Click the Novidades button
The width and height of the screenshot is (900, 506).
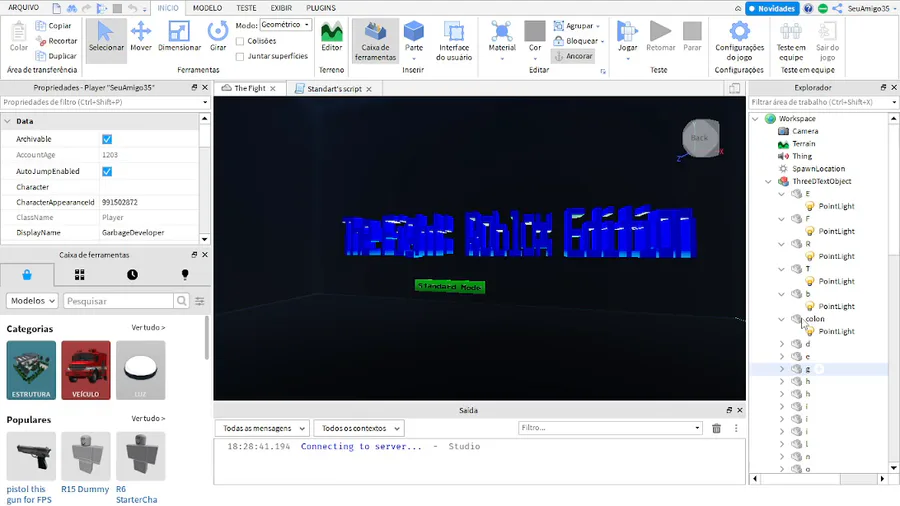pos(771,9)
